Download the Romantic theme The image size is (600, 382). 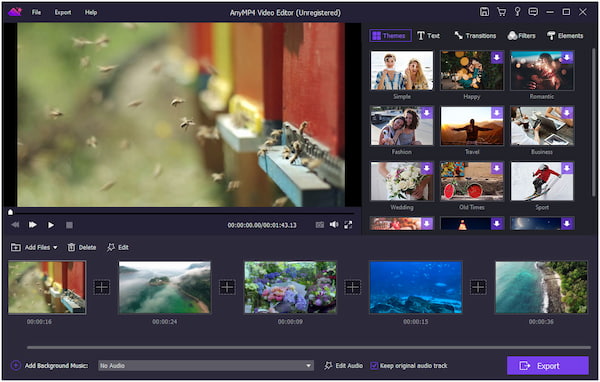point(567,57)
